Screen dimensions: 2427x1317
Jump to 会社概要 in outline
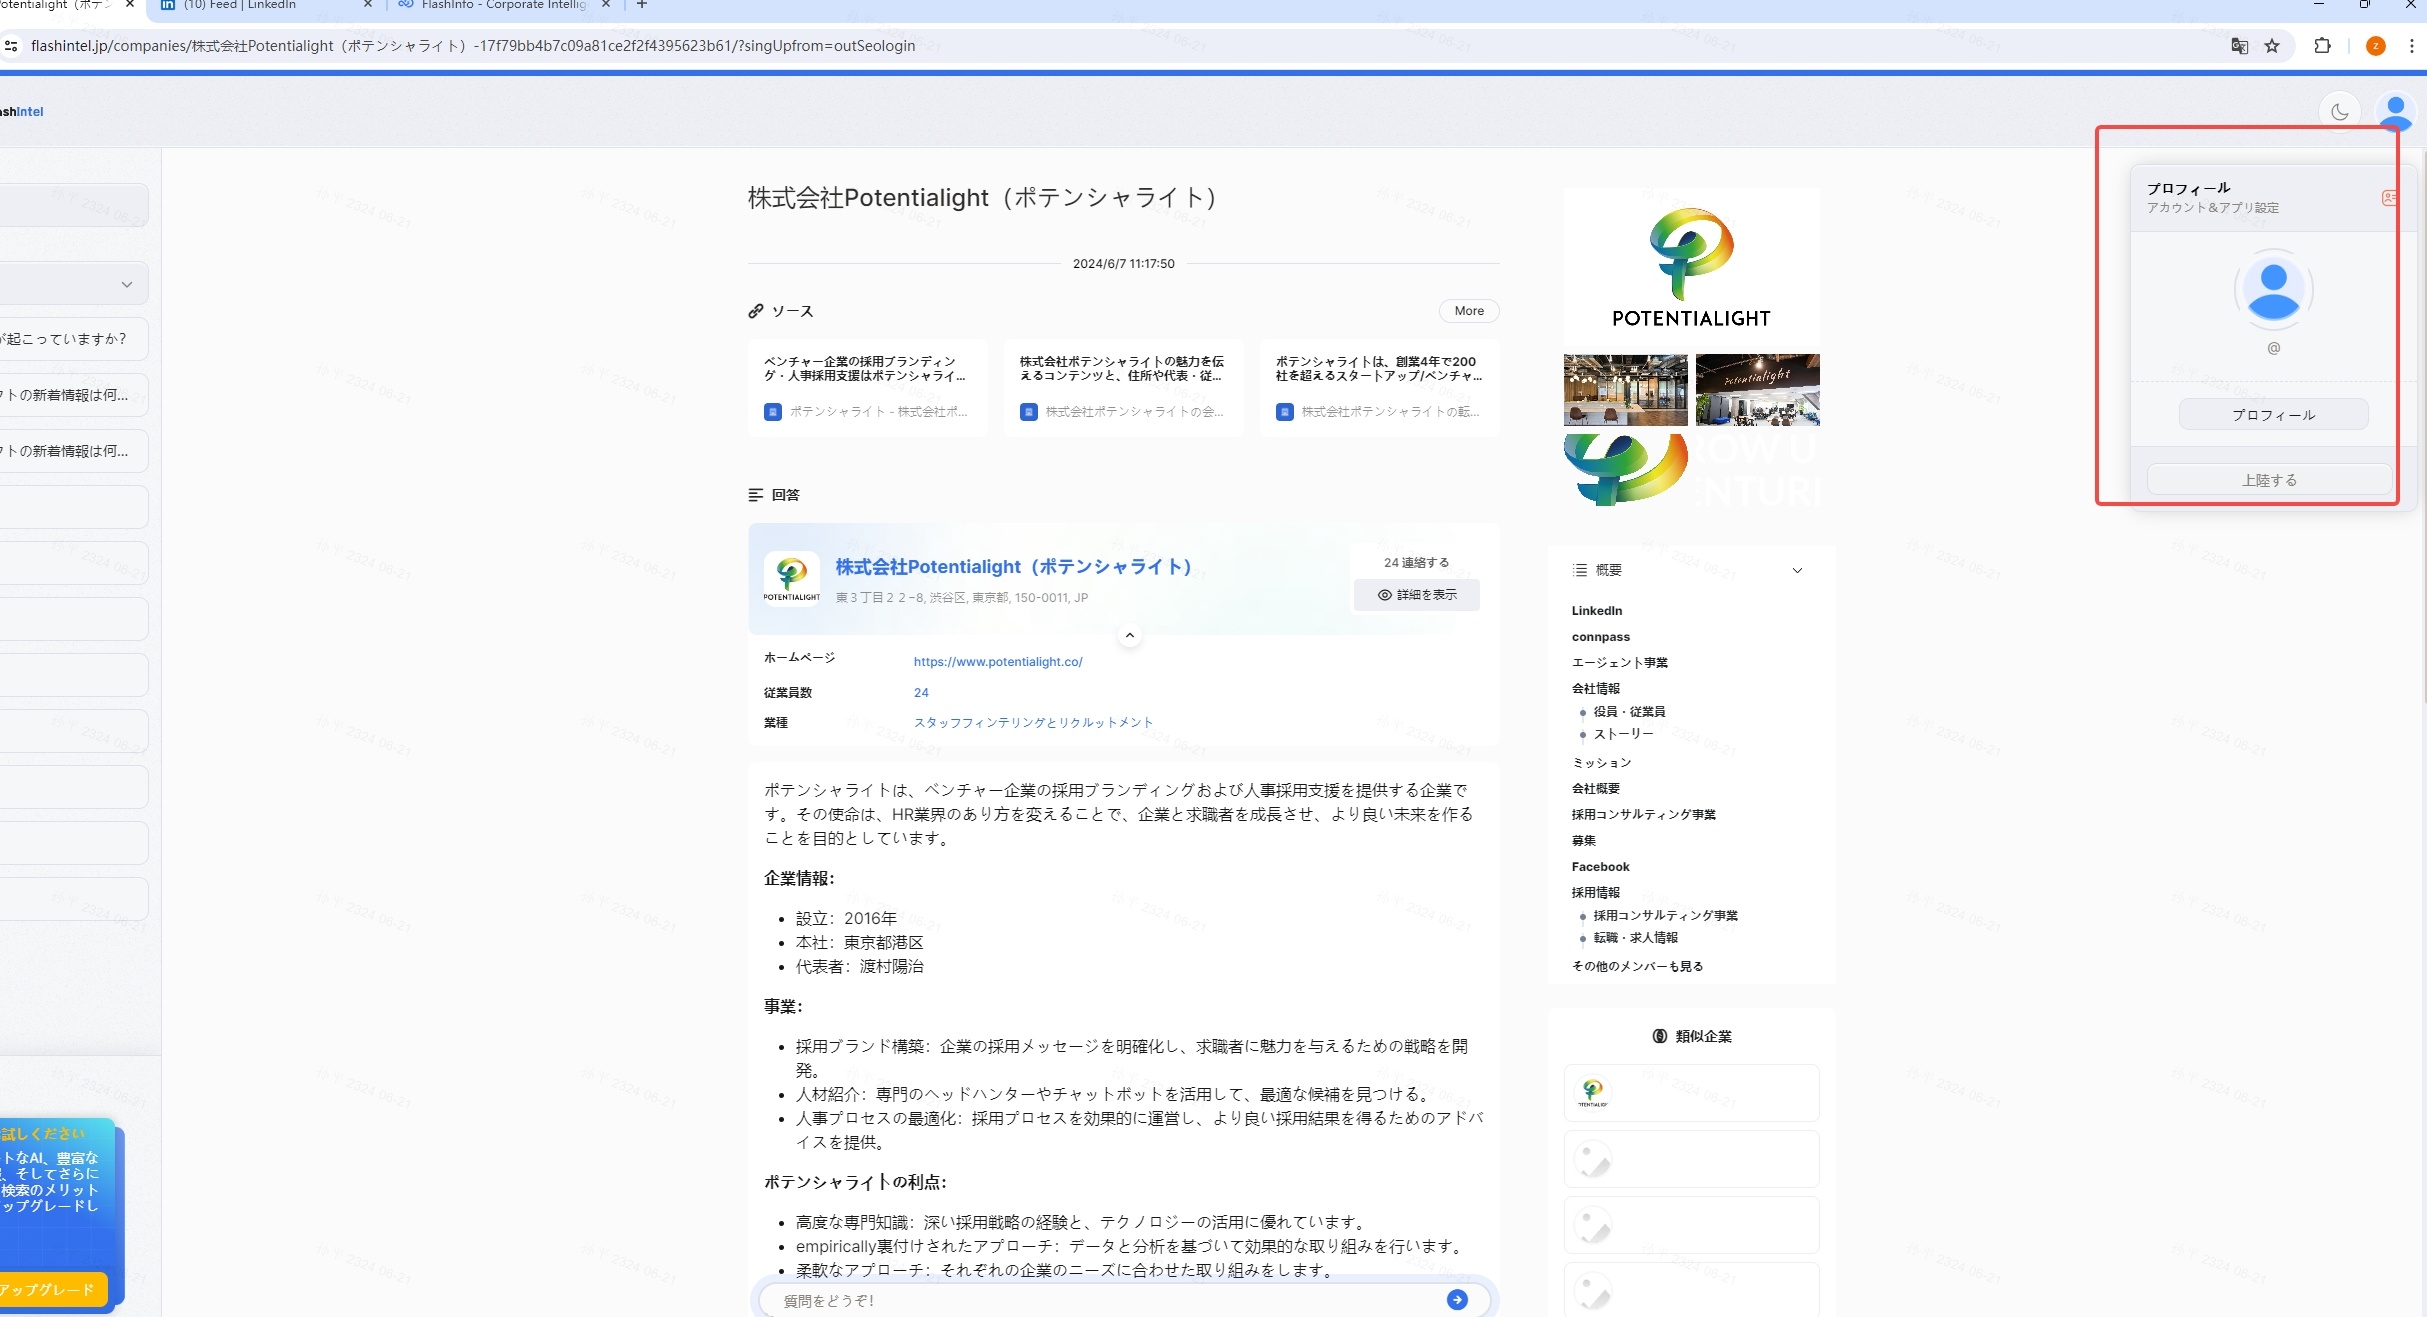tap(1595, 789)
